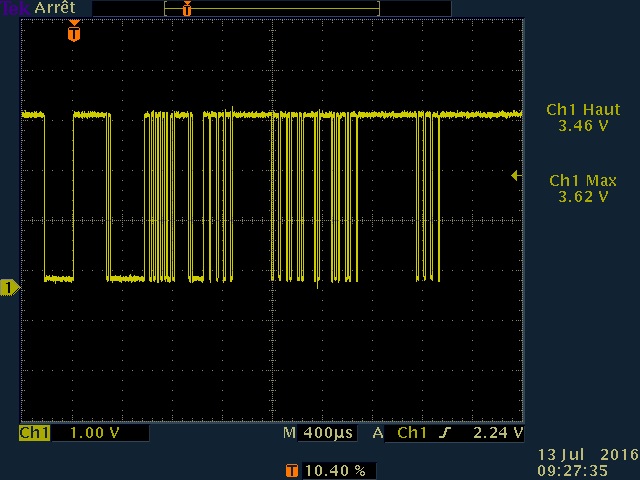Click the 09:27:35 time stamp
Screen dimensions: 640x480
(572, 471)
